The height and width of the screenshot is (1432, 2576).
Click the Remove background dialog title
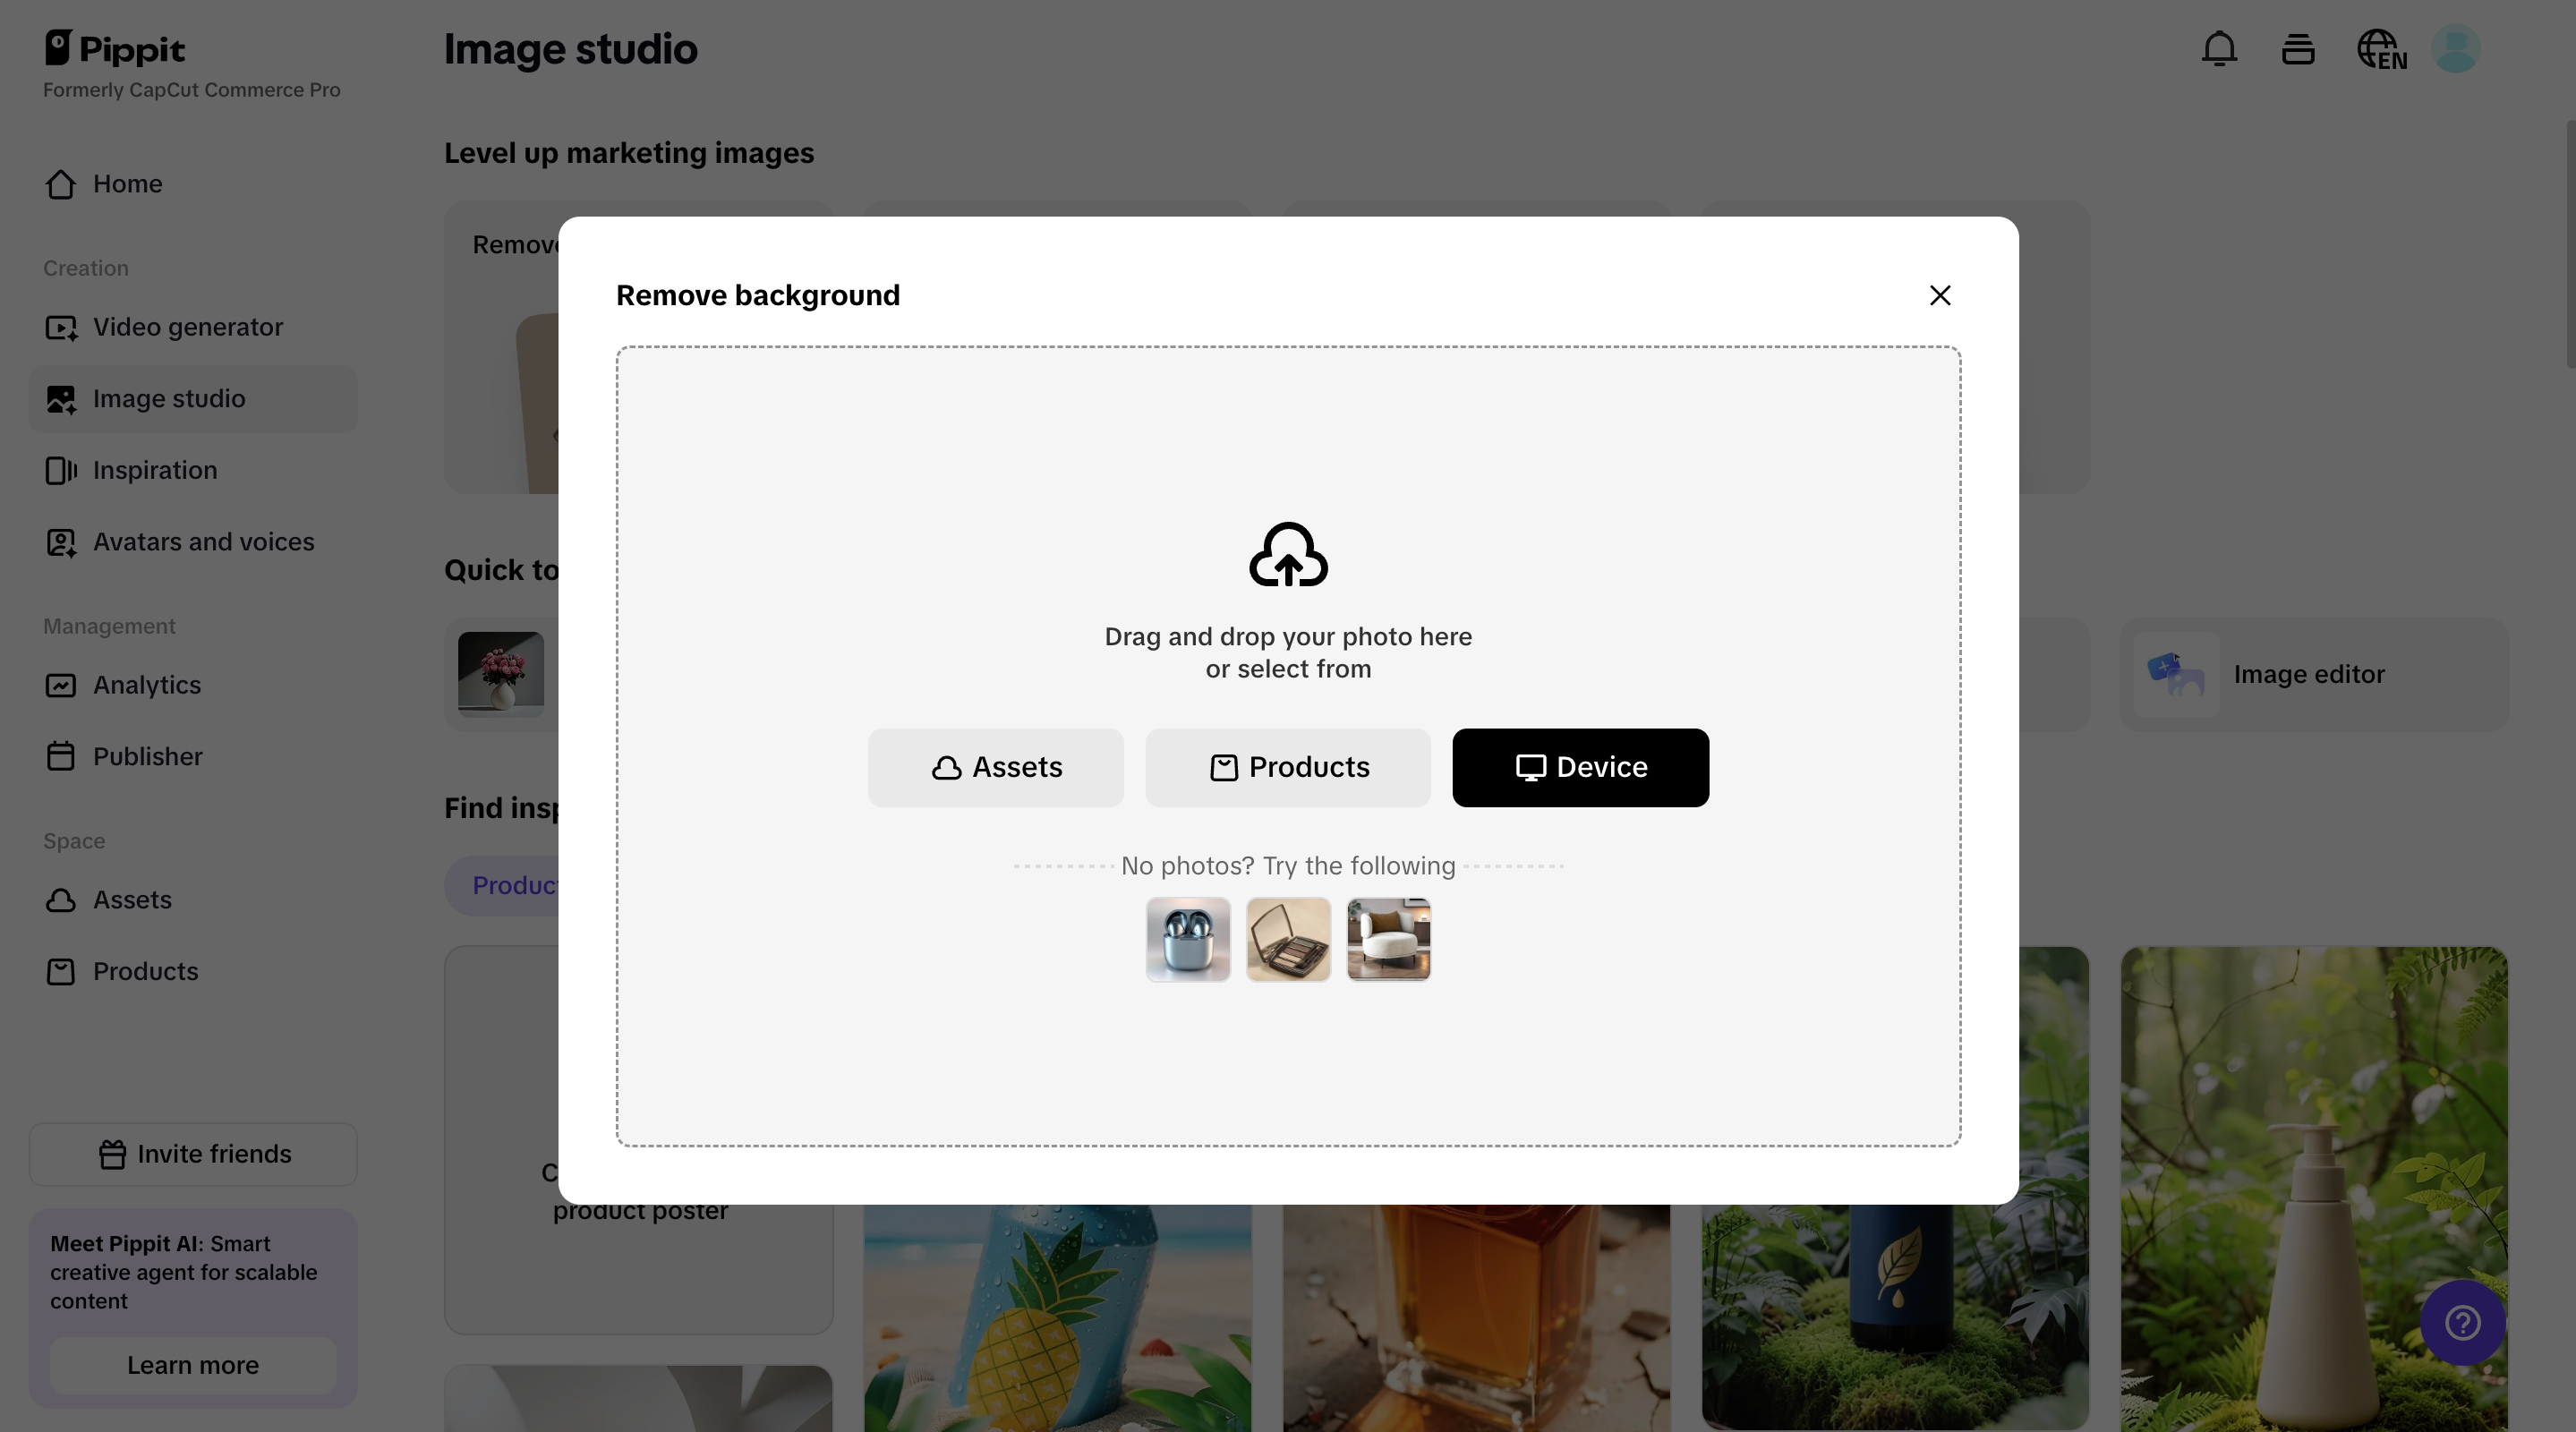[758, 295]
